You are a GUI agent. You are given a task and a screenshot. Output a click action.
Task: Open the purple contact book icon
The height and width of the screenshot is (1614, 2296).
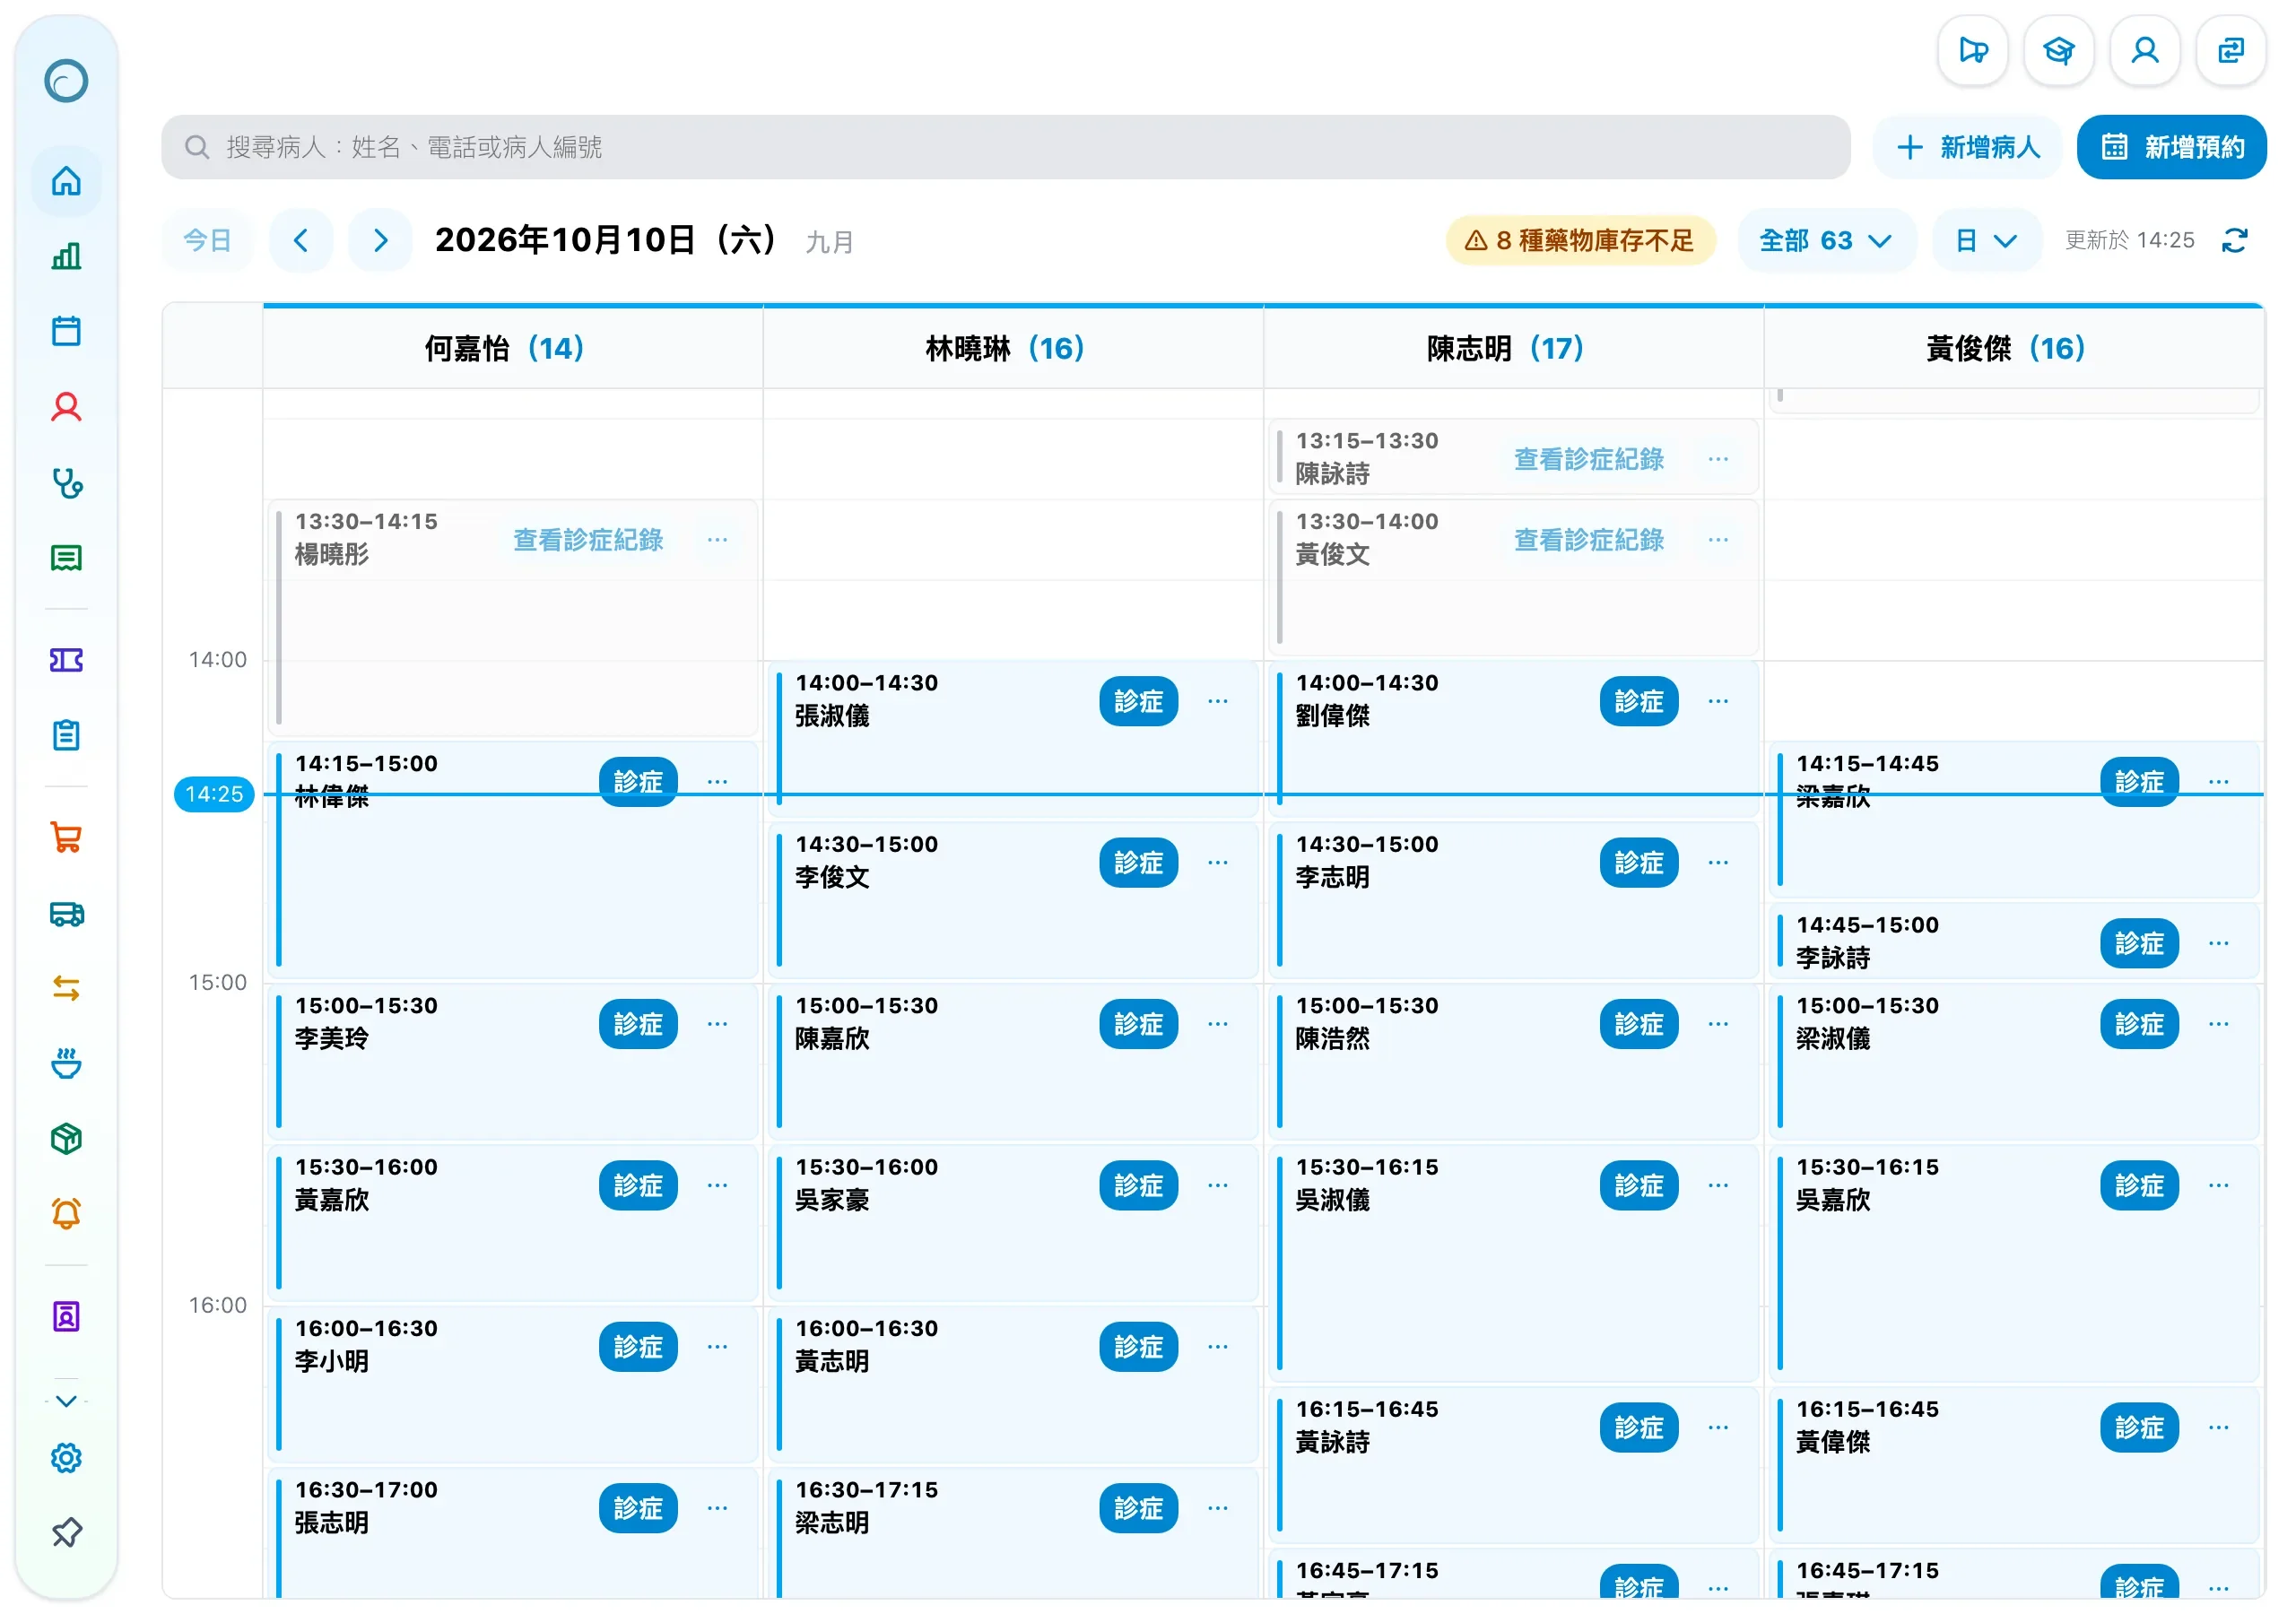pyautogui.click(x=66, y=1317)
